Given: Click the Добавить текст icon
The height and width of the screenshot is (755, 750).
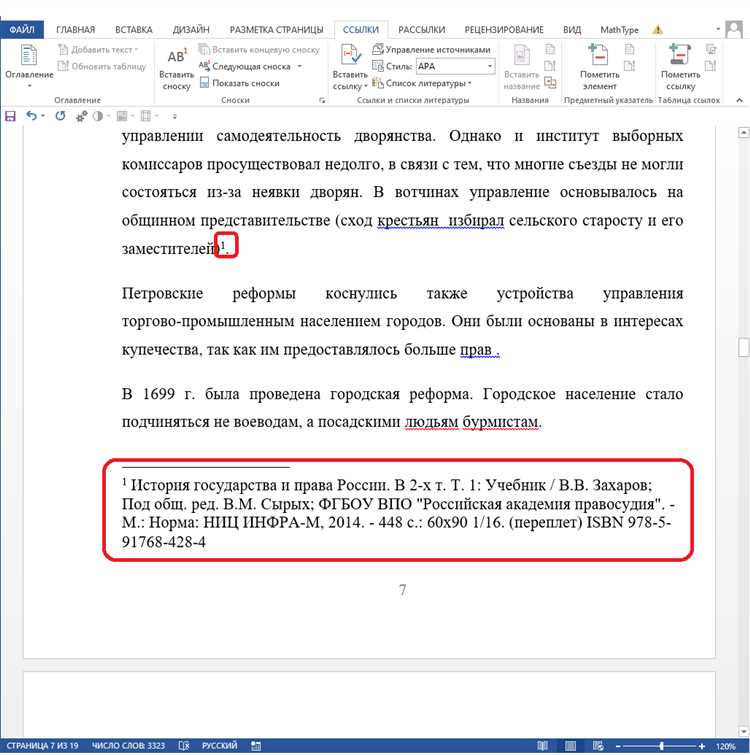Looking at the screenshot, I should 63,50.
